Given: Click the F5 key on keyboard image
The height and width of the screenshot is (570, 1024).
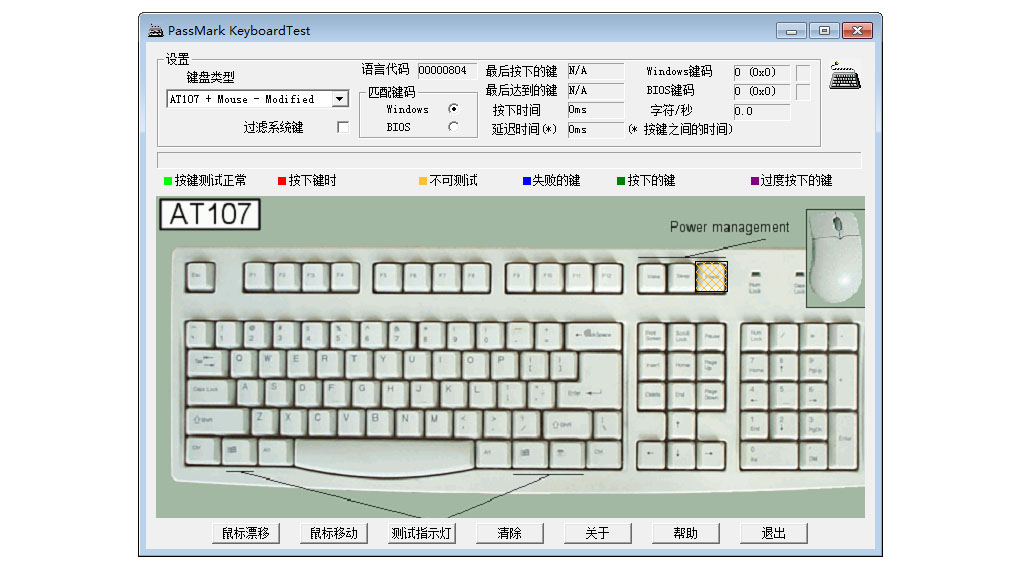Looking at the screenshot, I should [x=387, y=277].
